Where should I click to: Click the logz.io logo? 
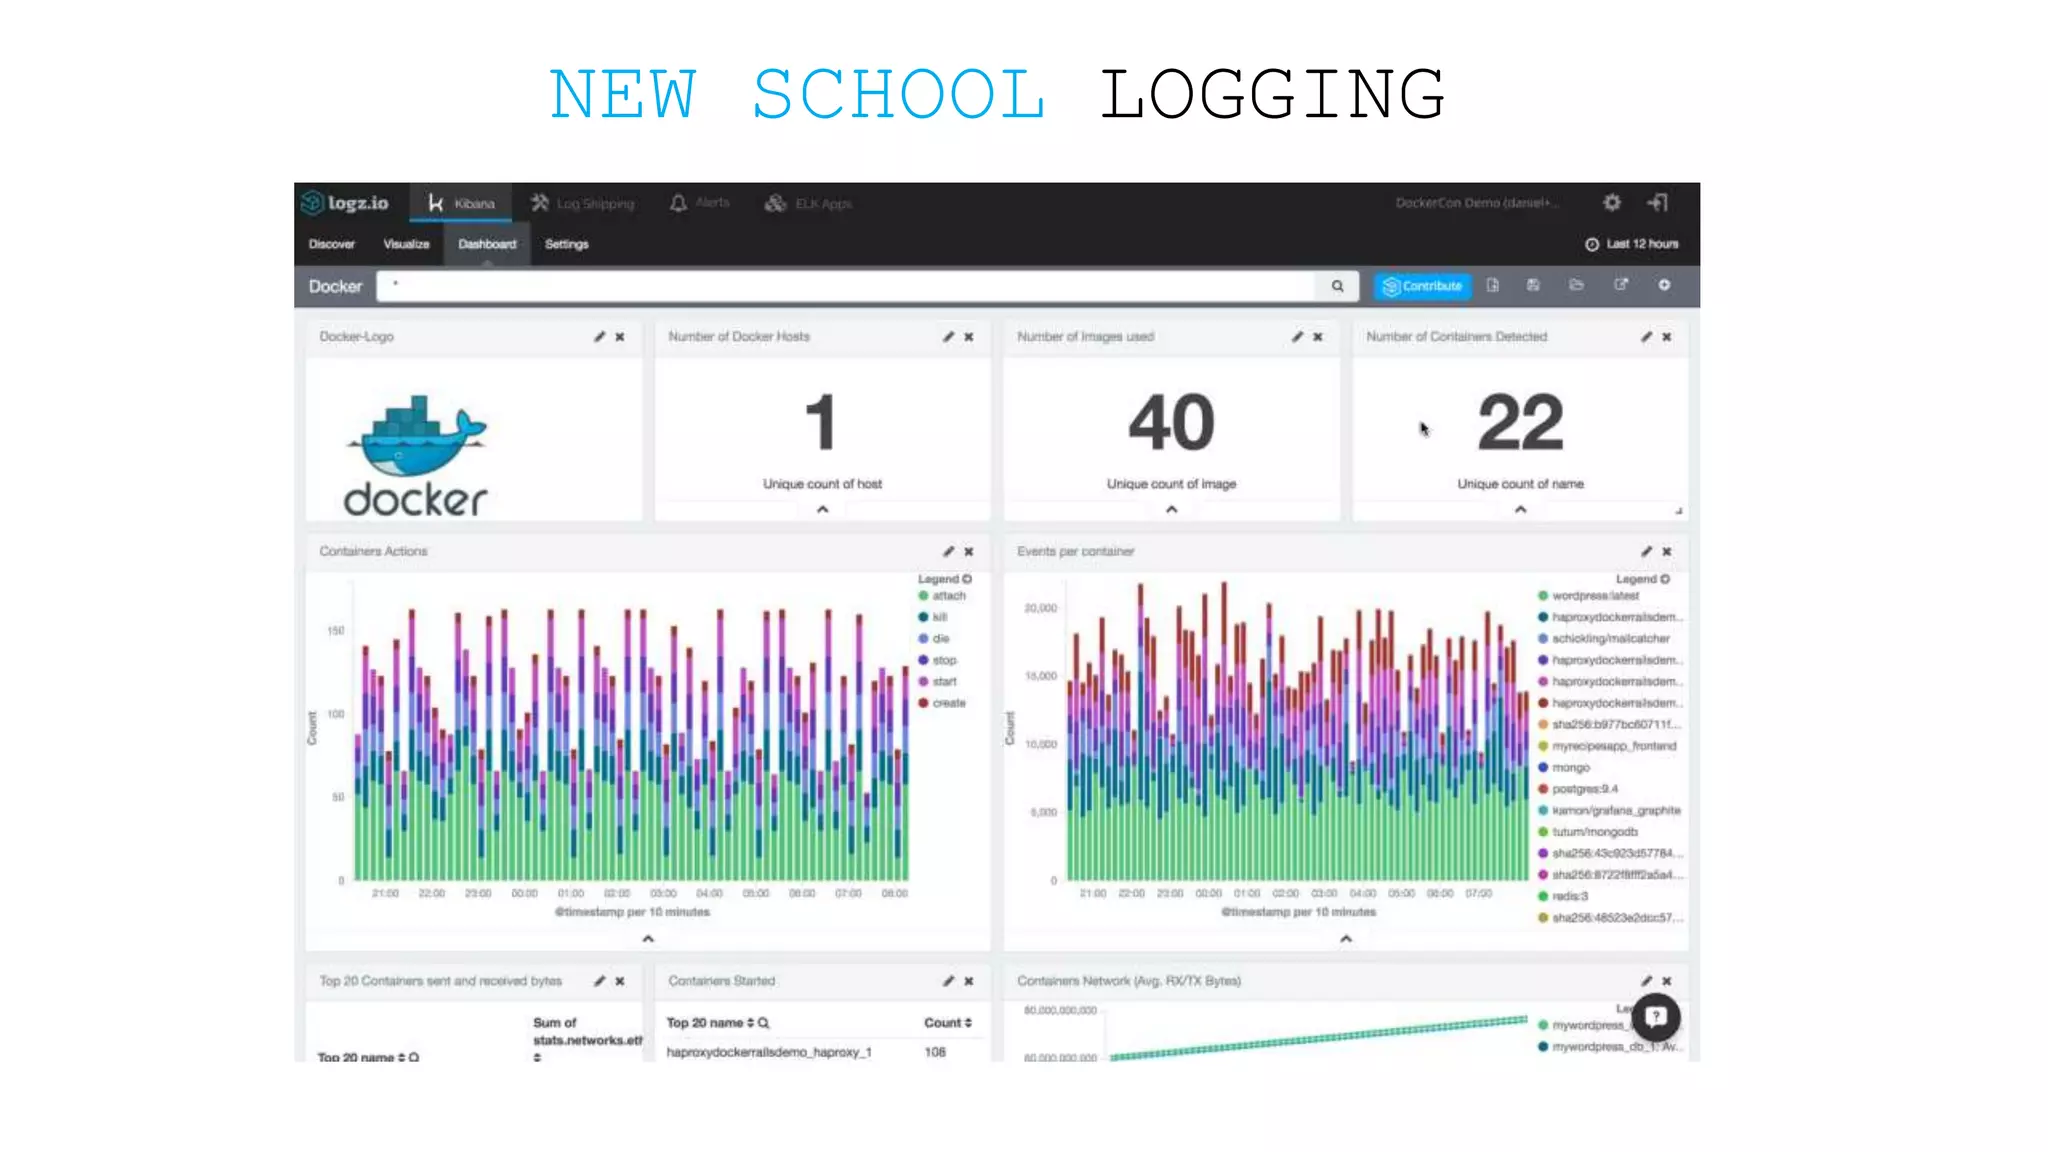click(x=345, y=203)
